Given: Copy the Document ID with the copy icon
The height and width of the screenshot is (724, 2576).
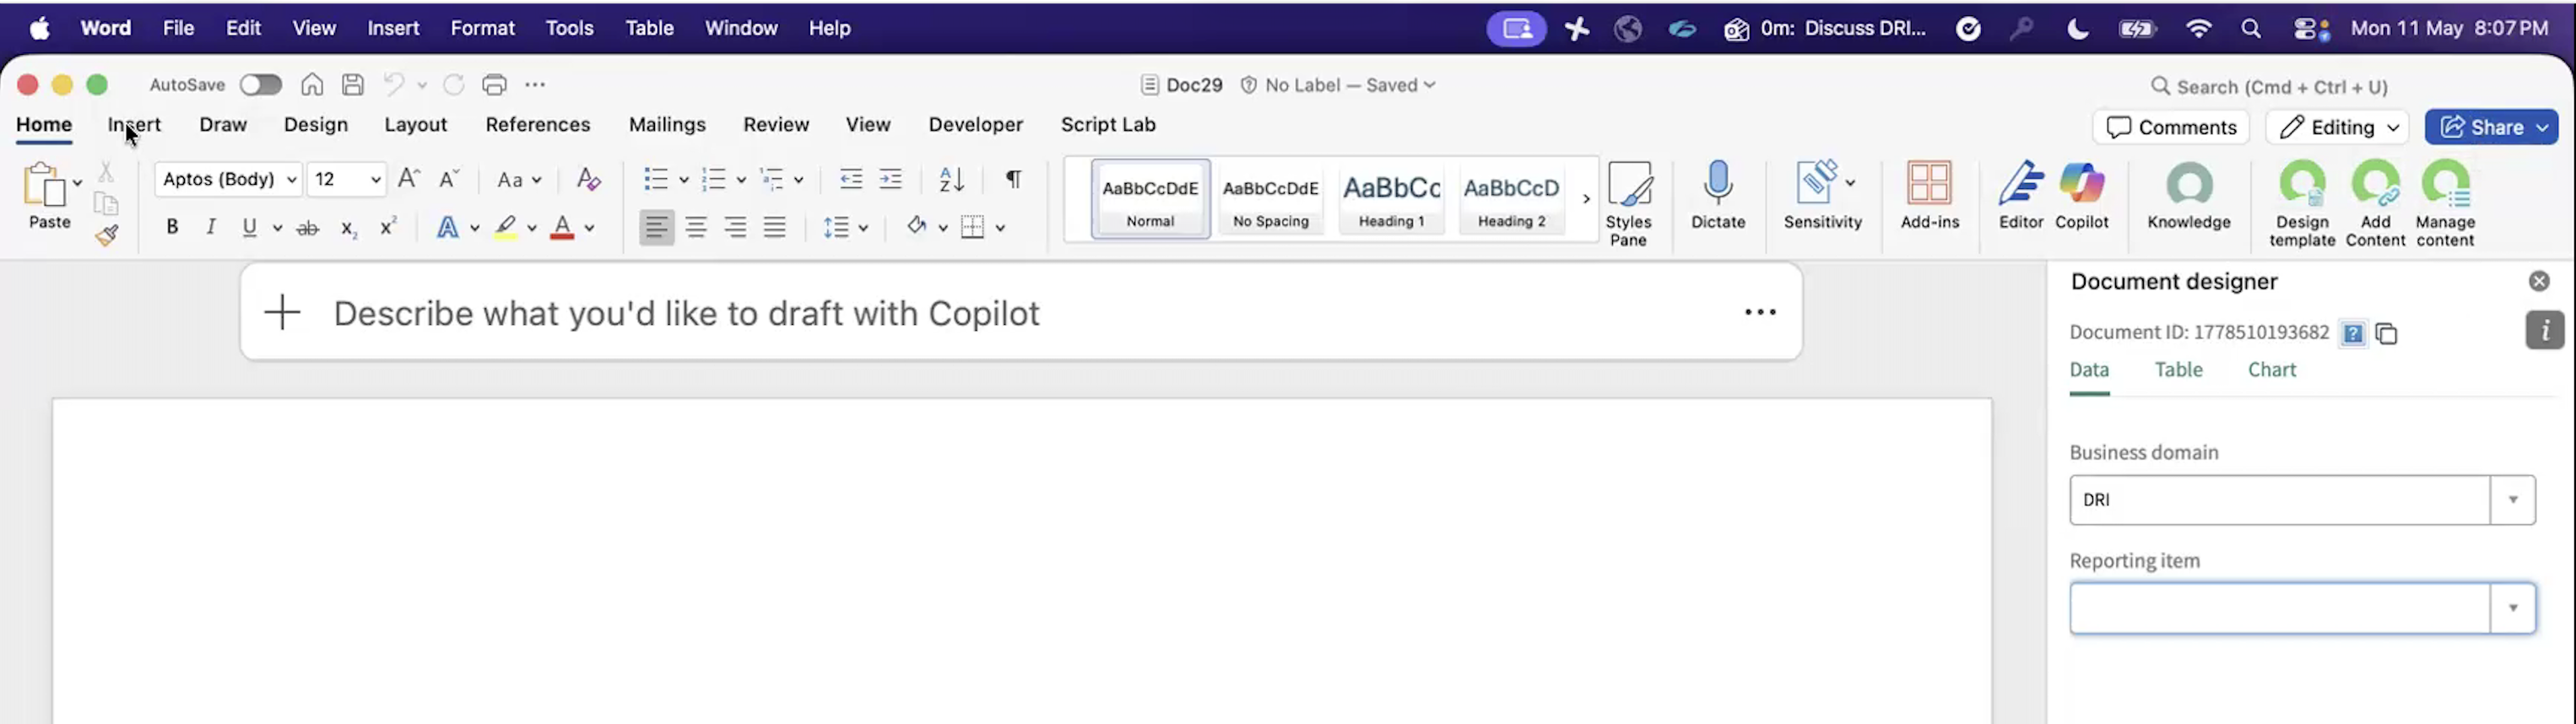Looking at the screenshot, I should click(x=2387, y=333).
